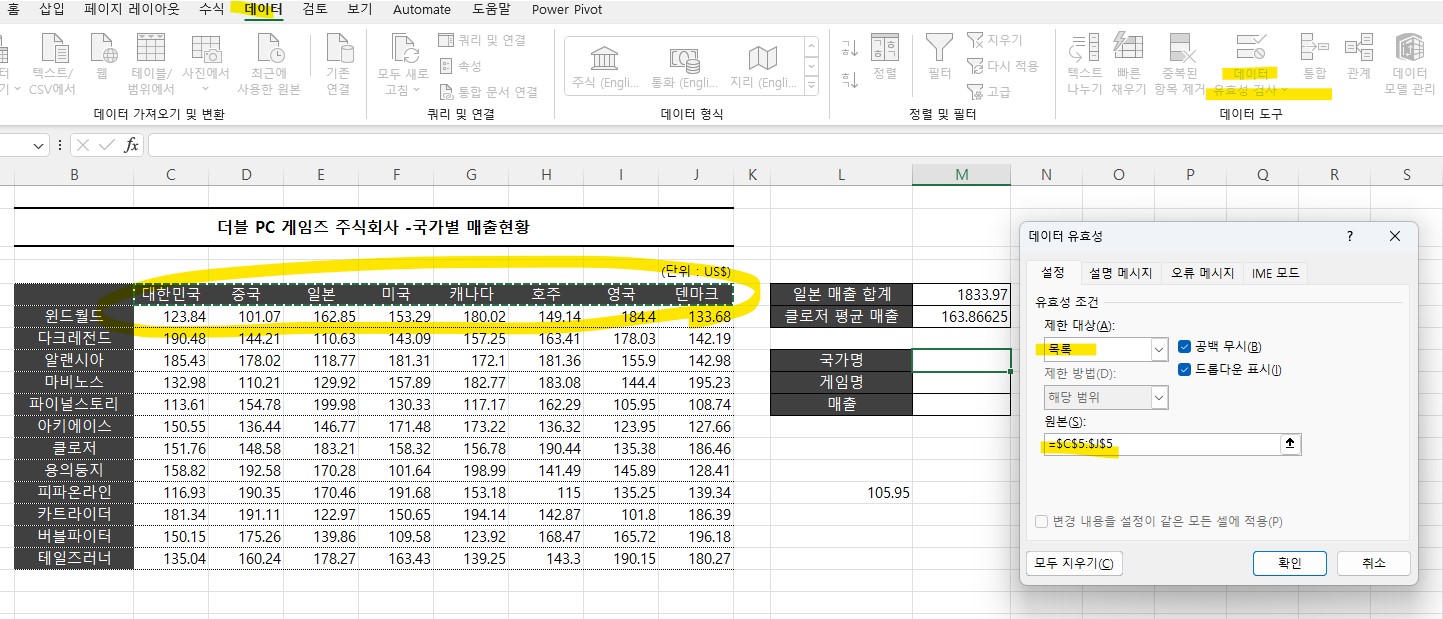Switch to 설명 메시지 dialog tab
The image size is (1443, 619).
(x=1121, y=273)
